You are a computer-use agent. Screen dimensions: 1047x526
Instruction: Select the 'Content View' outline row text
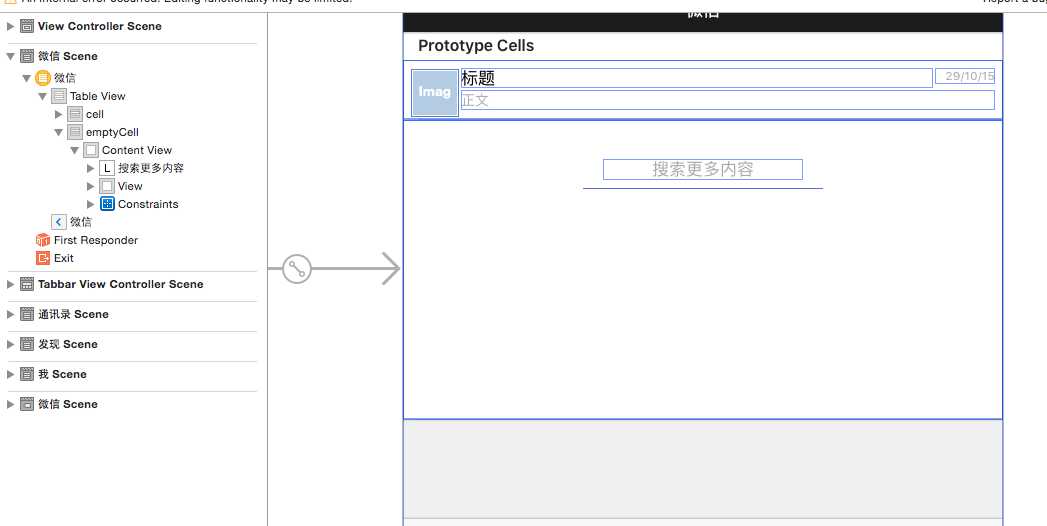click(x=137, y=150)
